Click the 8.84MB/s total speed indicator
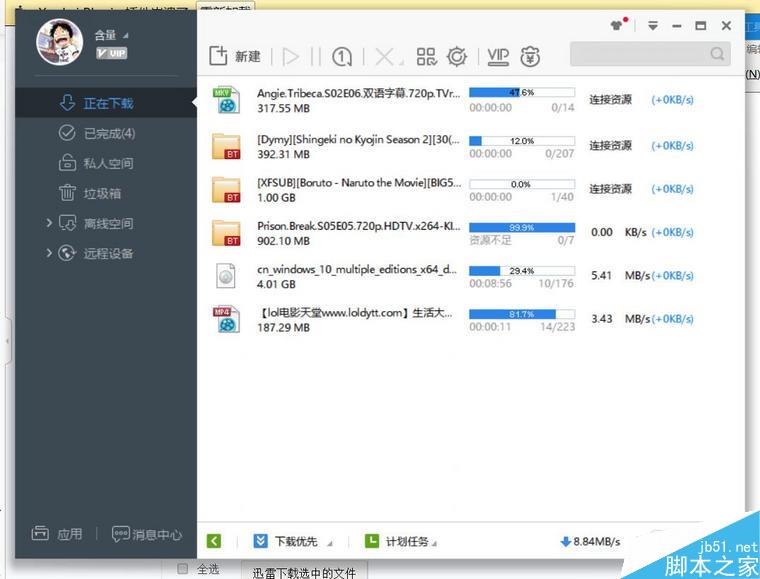 point(590,541)
